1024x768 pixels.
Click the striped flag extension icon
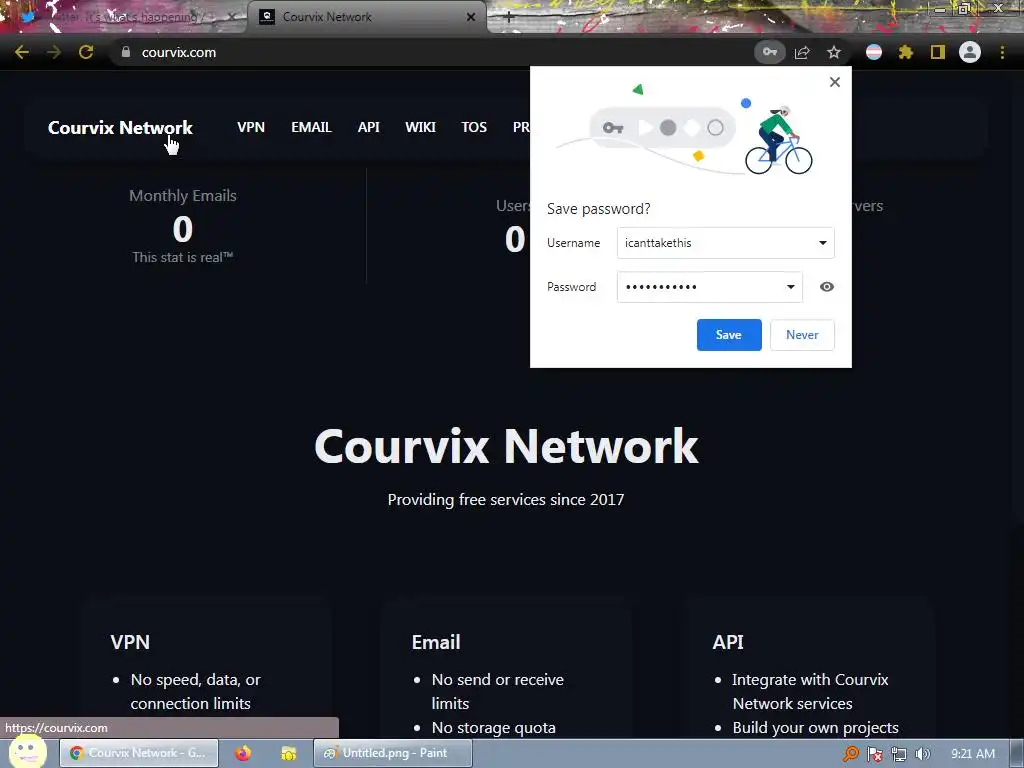(874, 52)
